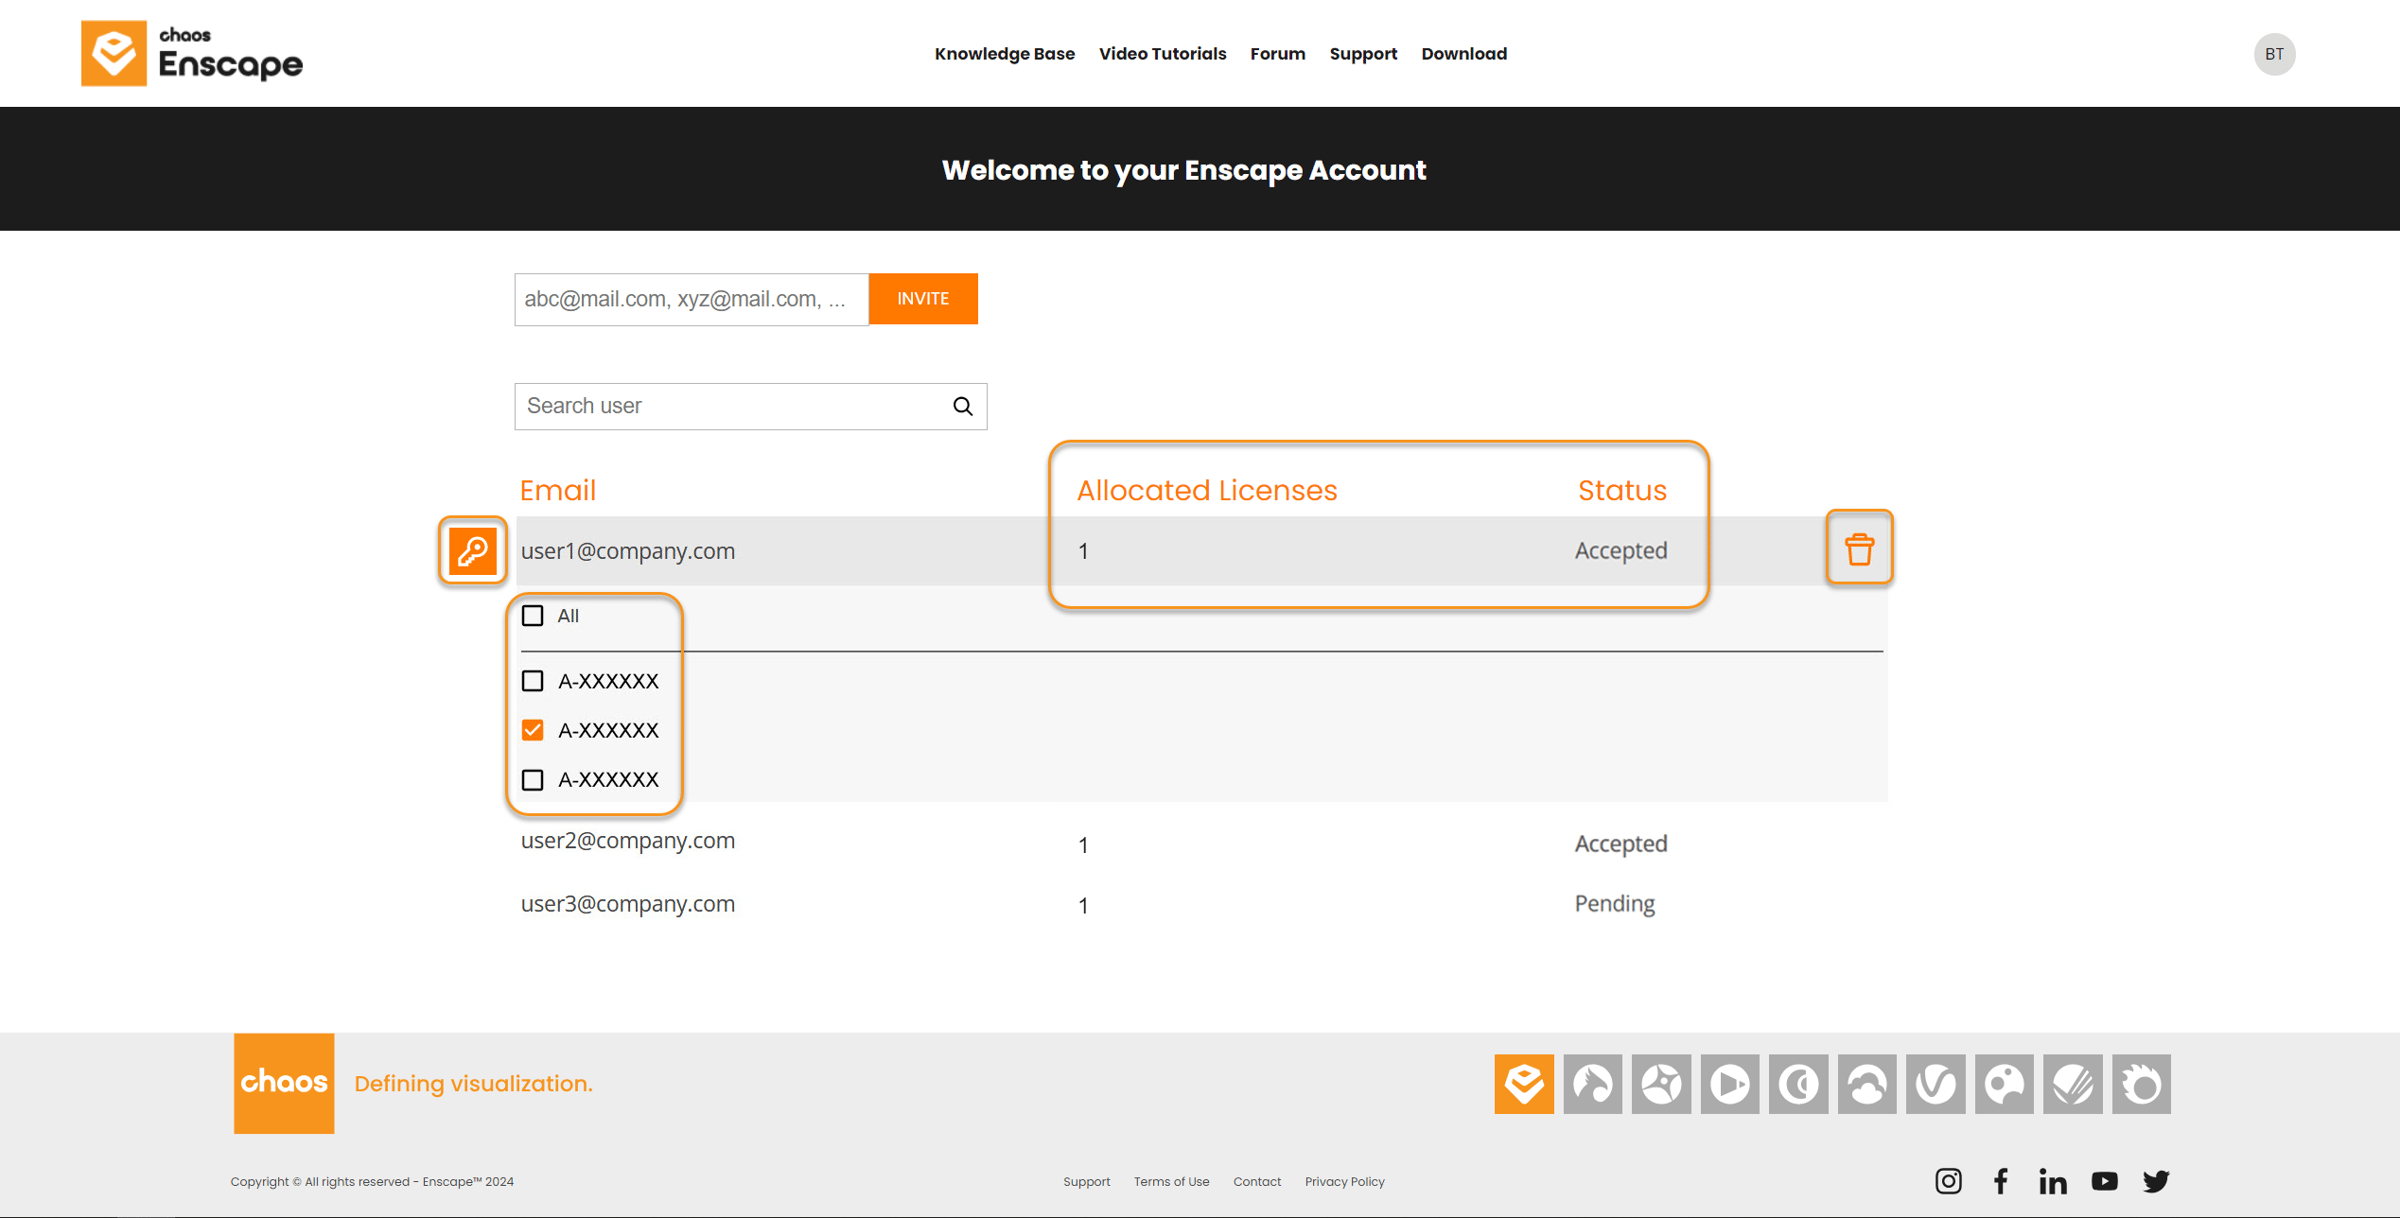Click the search magnifier icon

(962, 406)
